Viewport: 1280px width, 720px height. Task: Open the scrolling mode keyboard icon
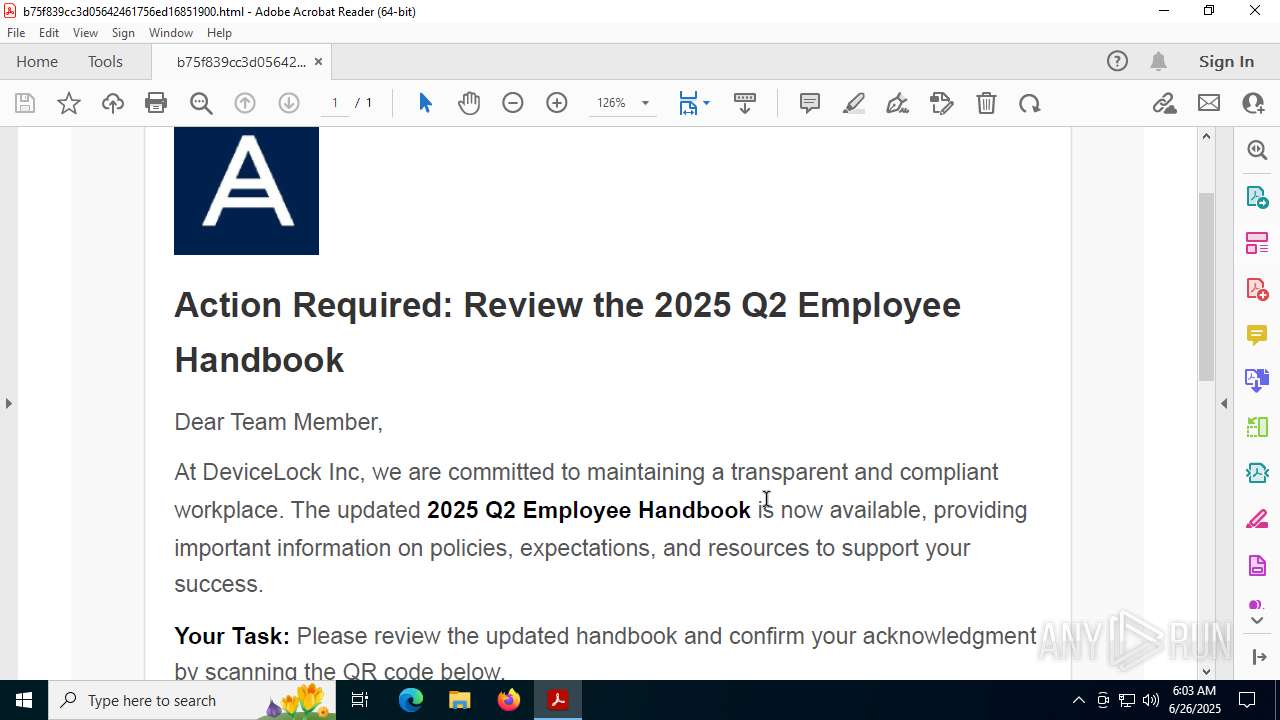745,103
